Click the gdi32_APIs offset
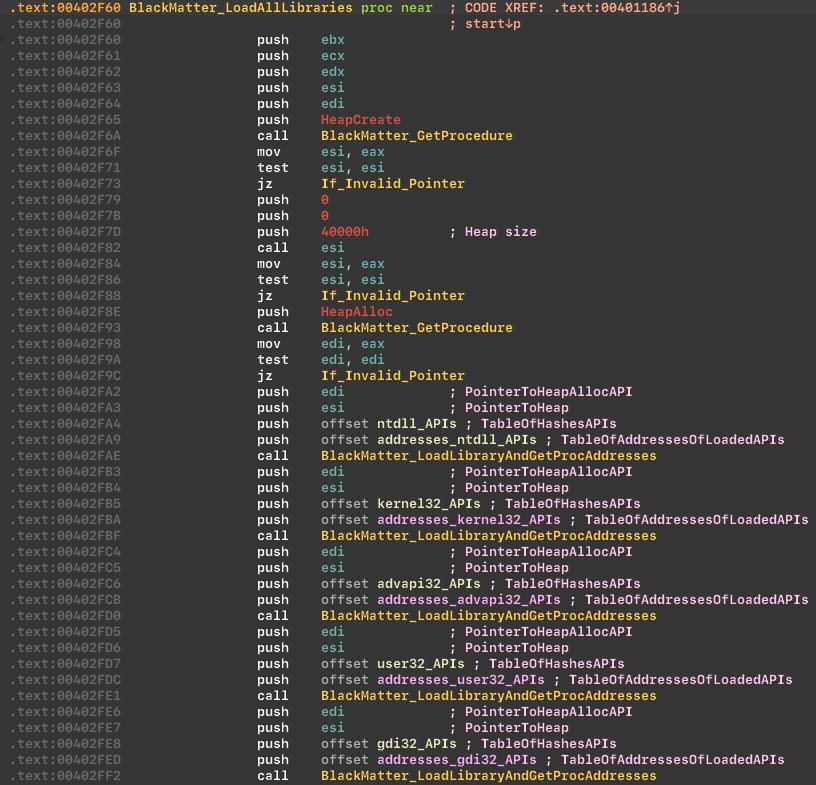This screenshot has width=816, height=785. pyautogui.click(x=416, y=744)
